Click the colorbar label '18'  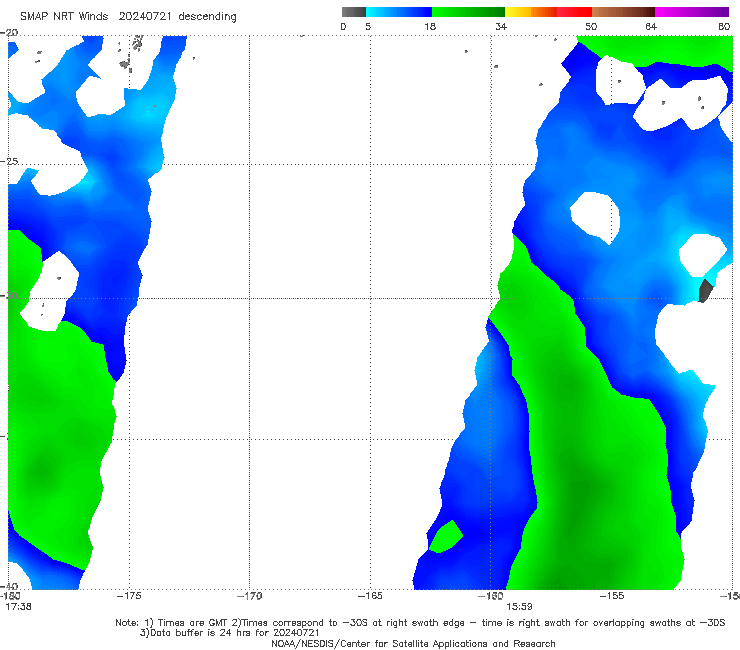[x=430, y=26]
